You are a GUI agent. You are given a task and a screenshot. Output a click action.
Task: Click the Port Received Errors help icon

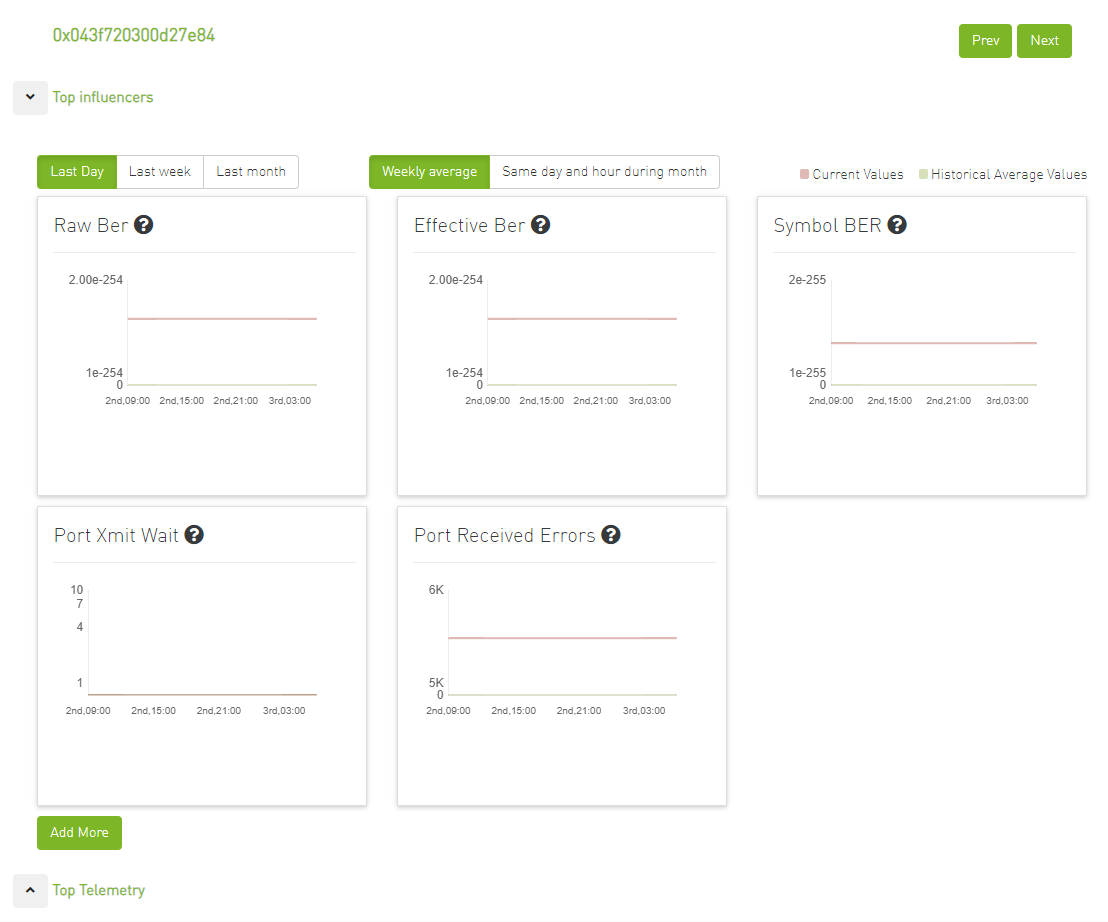click(611, 535)
